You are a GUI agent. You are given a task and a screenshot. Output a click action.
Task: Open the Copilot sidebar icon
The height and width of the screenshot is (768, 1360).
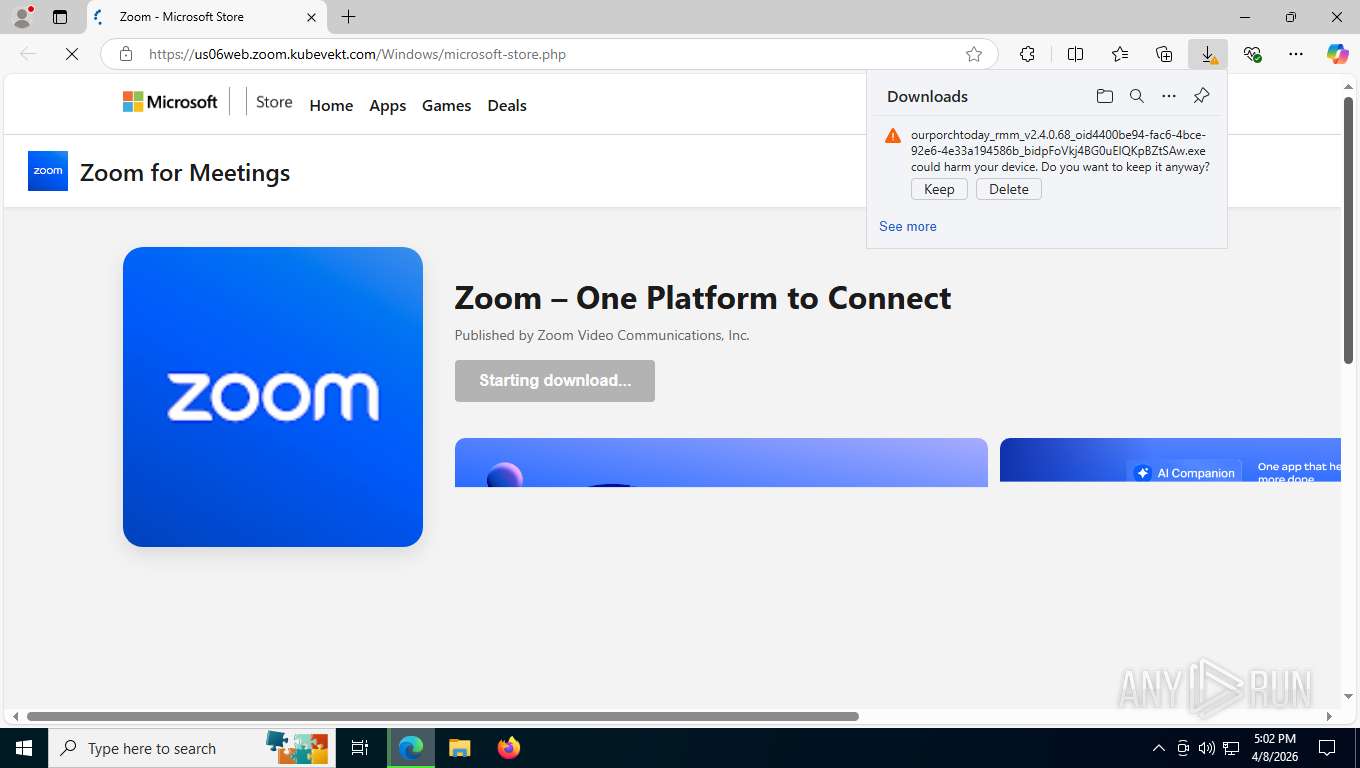(1337, 54)
